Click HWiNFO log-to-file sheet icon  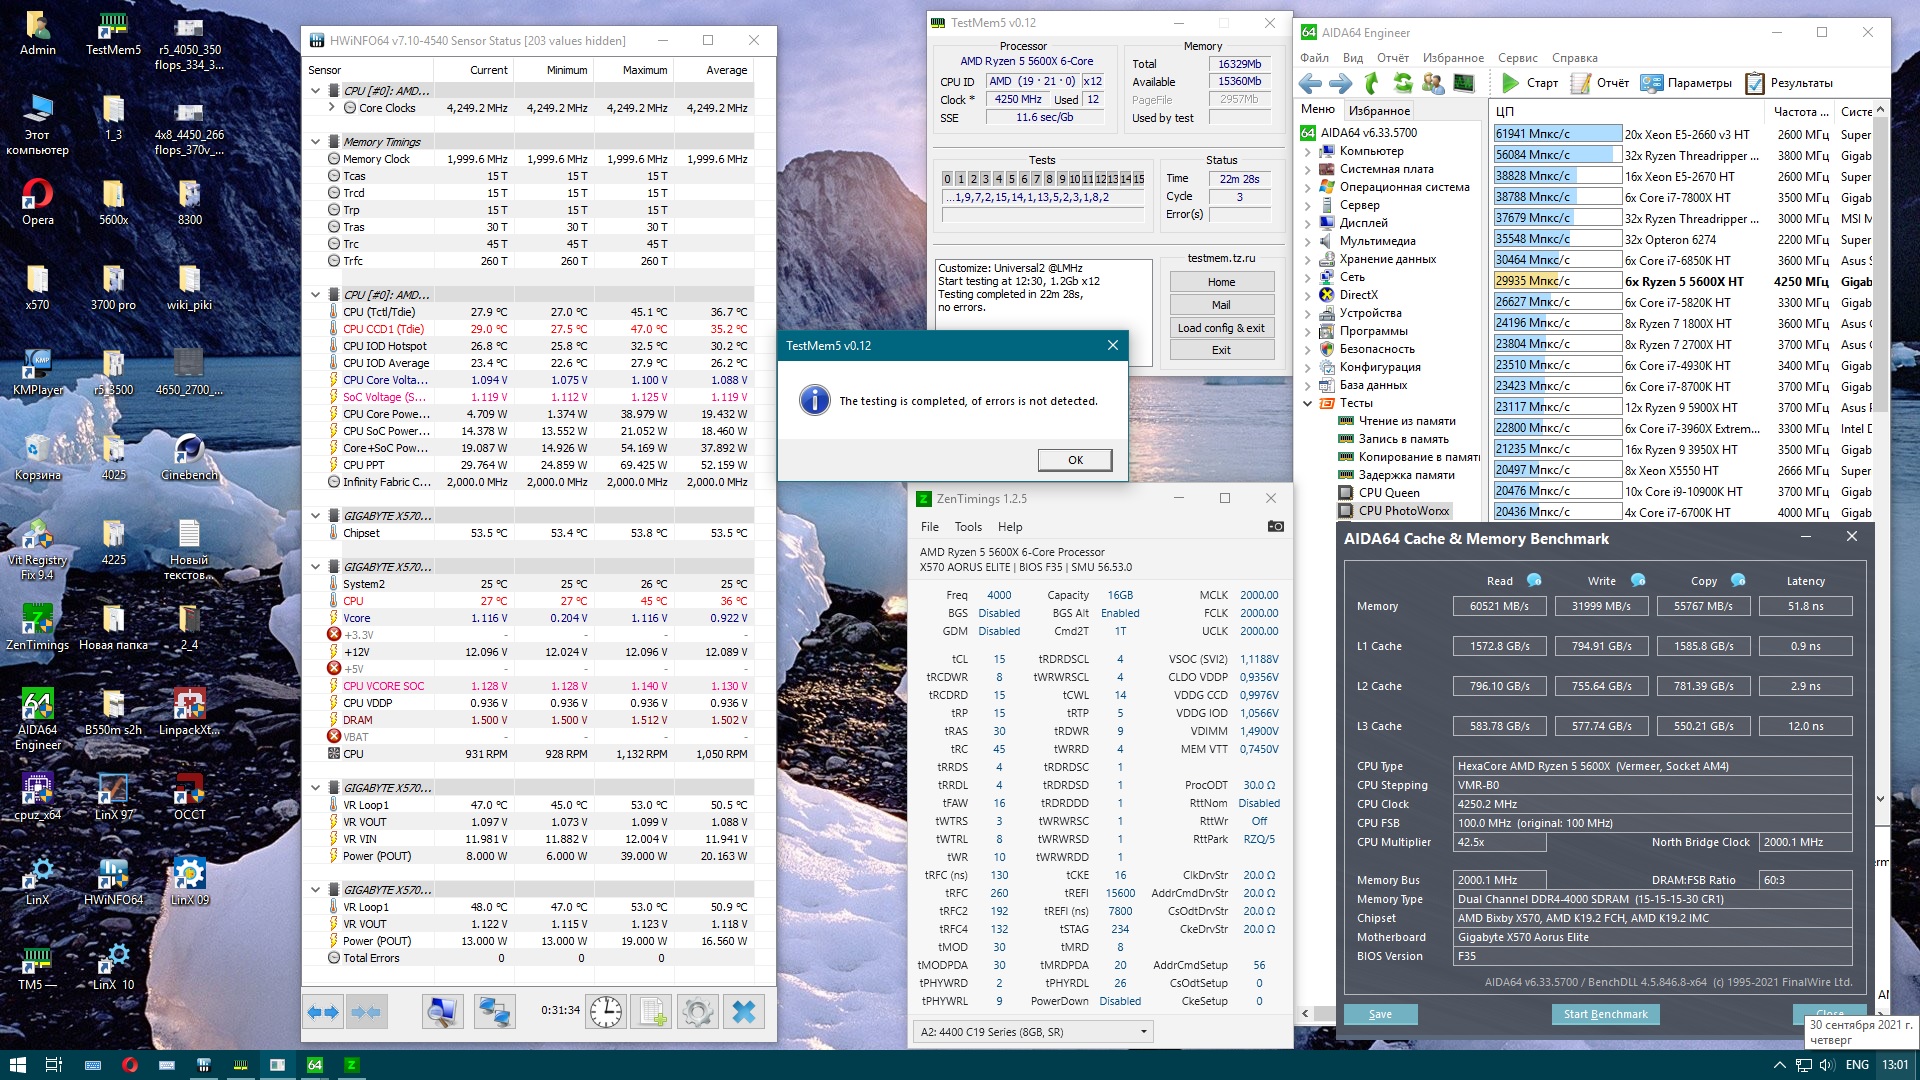click(x=652, y=1012)
